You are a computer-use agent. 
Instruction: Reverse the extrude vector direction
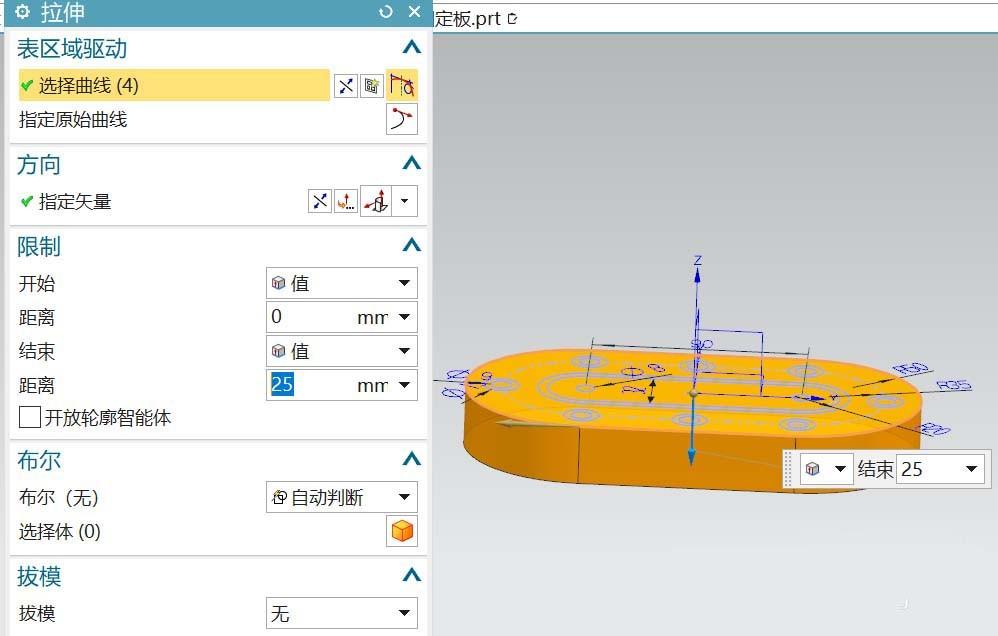pos(320,200)
